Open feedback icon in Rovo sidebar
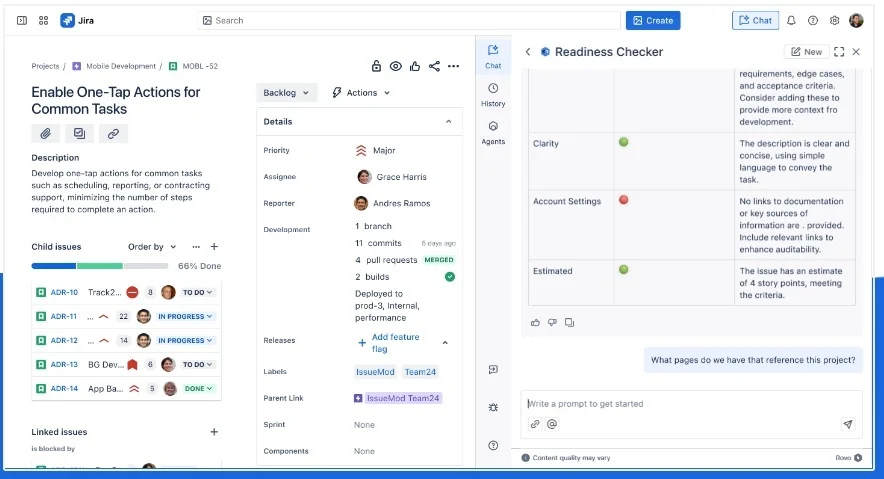This screenshot has height=479, width=884. coord(493,370)
